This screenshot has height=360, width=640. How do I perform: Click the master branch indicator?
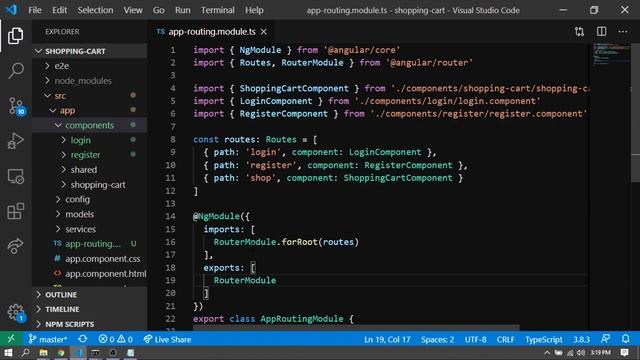pos(48,339)
